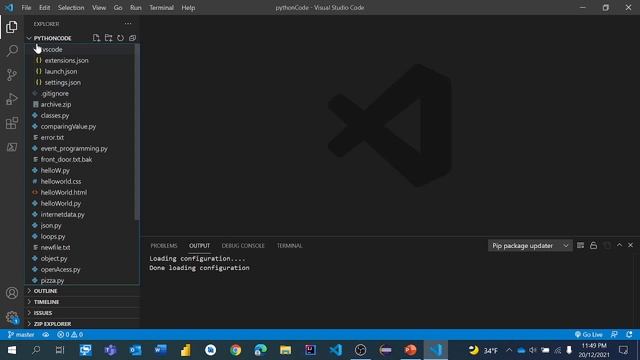
Task: Collapse all folders in Explorer
Action: point(132,38)
